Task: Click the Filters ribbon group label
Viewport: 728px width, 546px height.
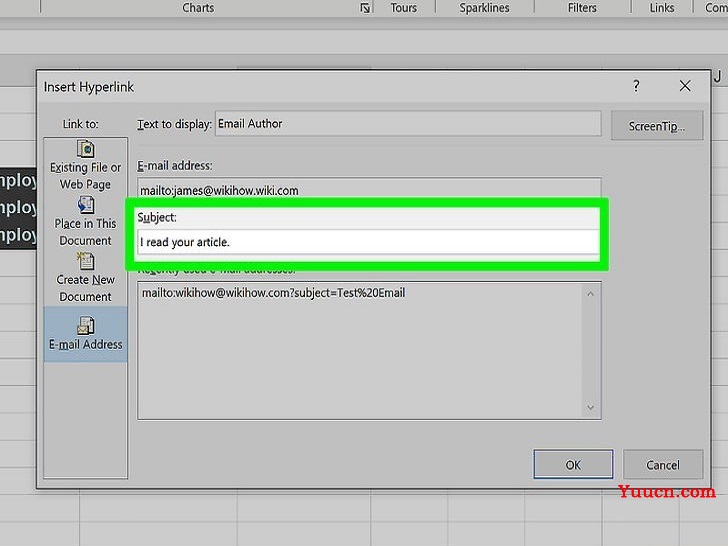Action: [582, 8]
